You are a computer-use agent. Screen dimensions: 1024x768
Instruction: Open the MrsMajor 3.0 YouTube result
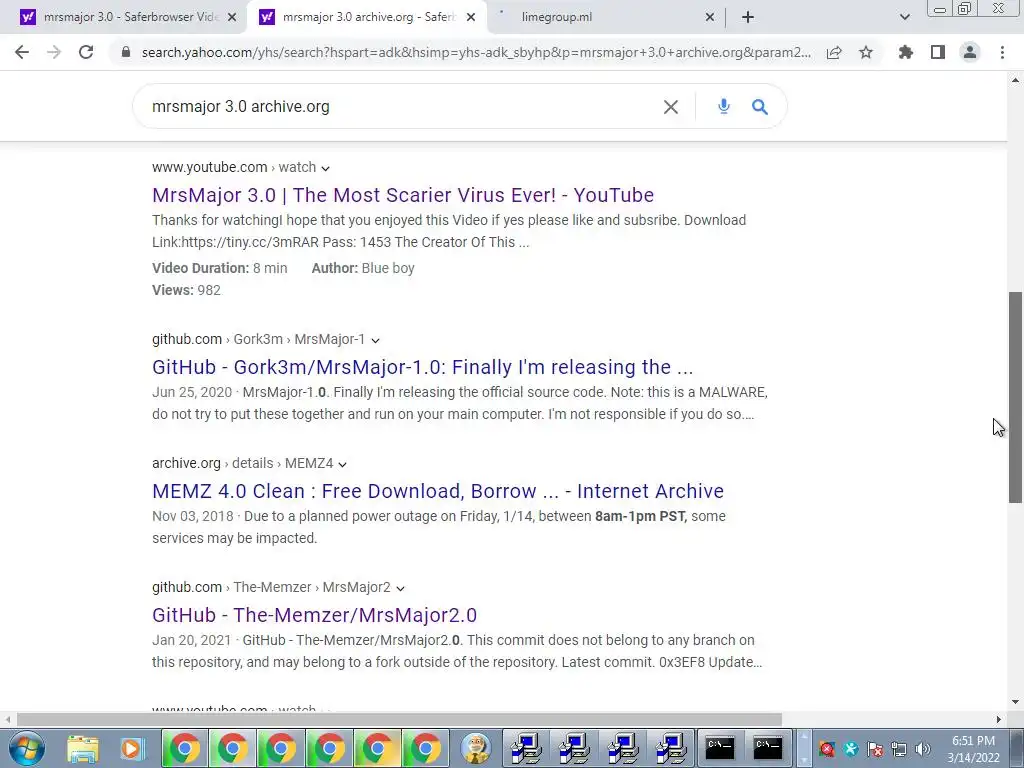[403, 195]
